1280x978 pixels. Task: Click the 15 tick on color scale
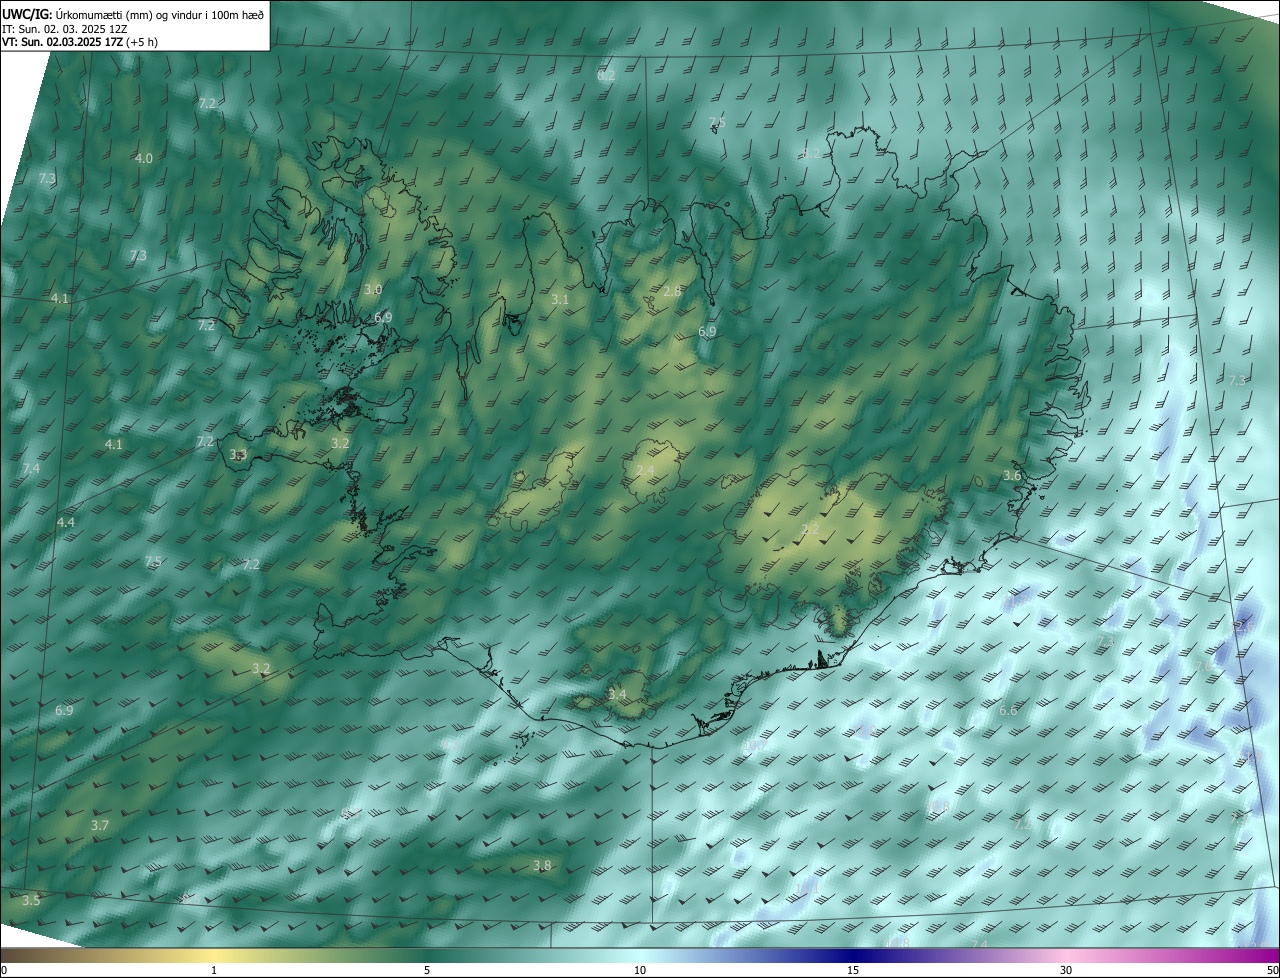click(853, 970)
